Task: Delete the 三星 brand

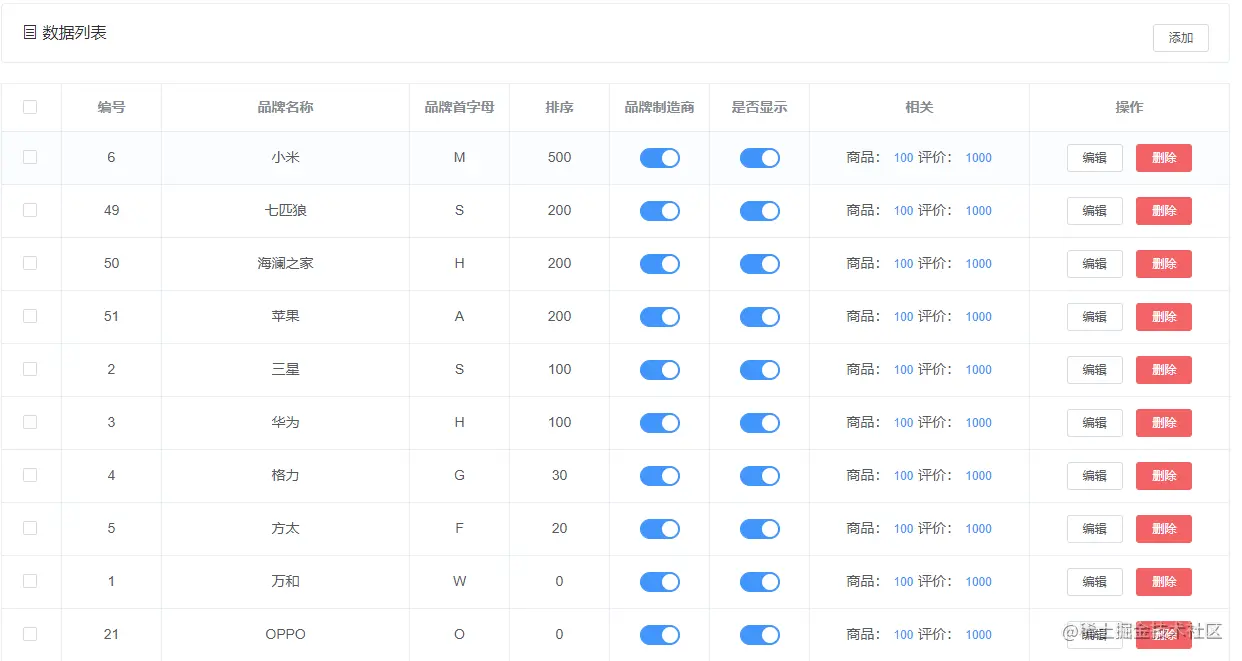Action: coord(1164,370)
